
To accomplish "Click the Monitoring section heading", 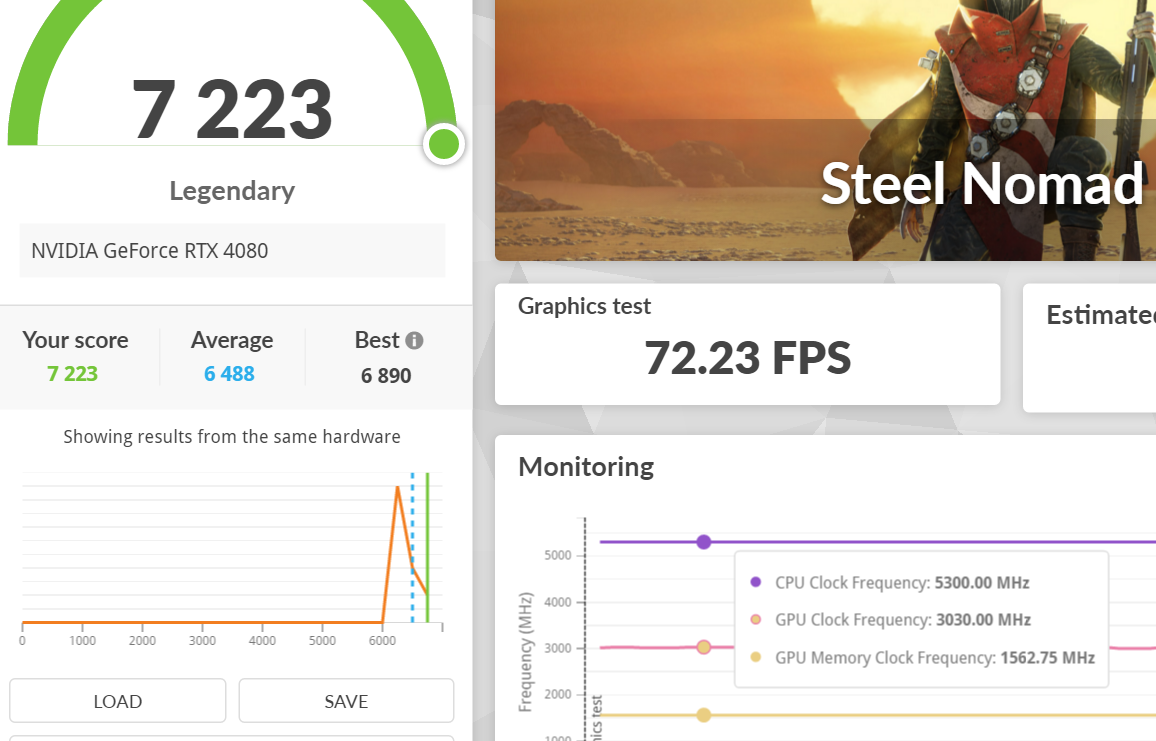I will [x=586, y=467].
